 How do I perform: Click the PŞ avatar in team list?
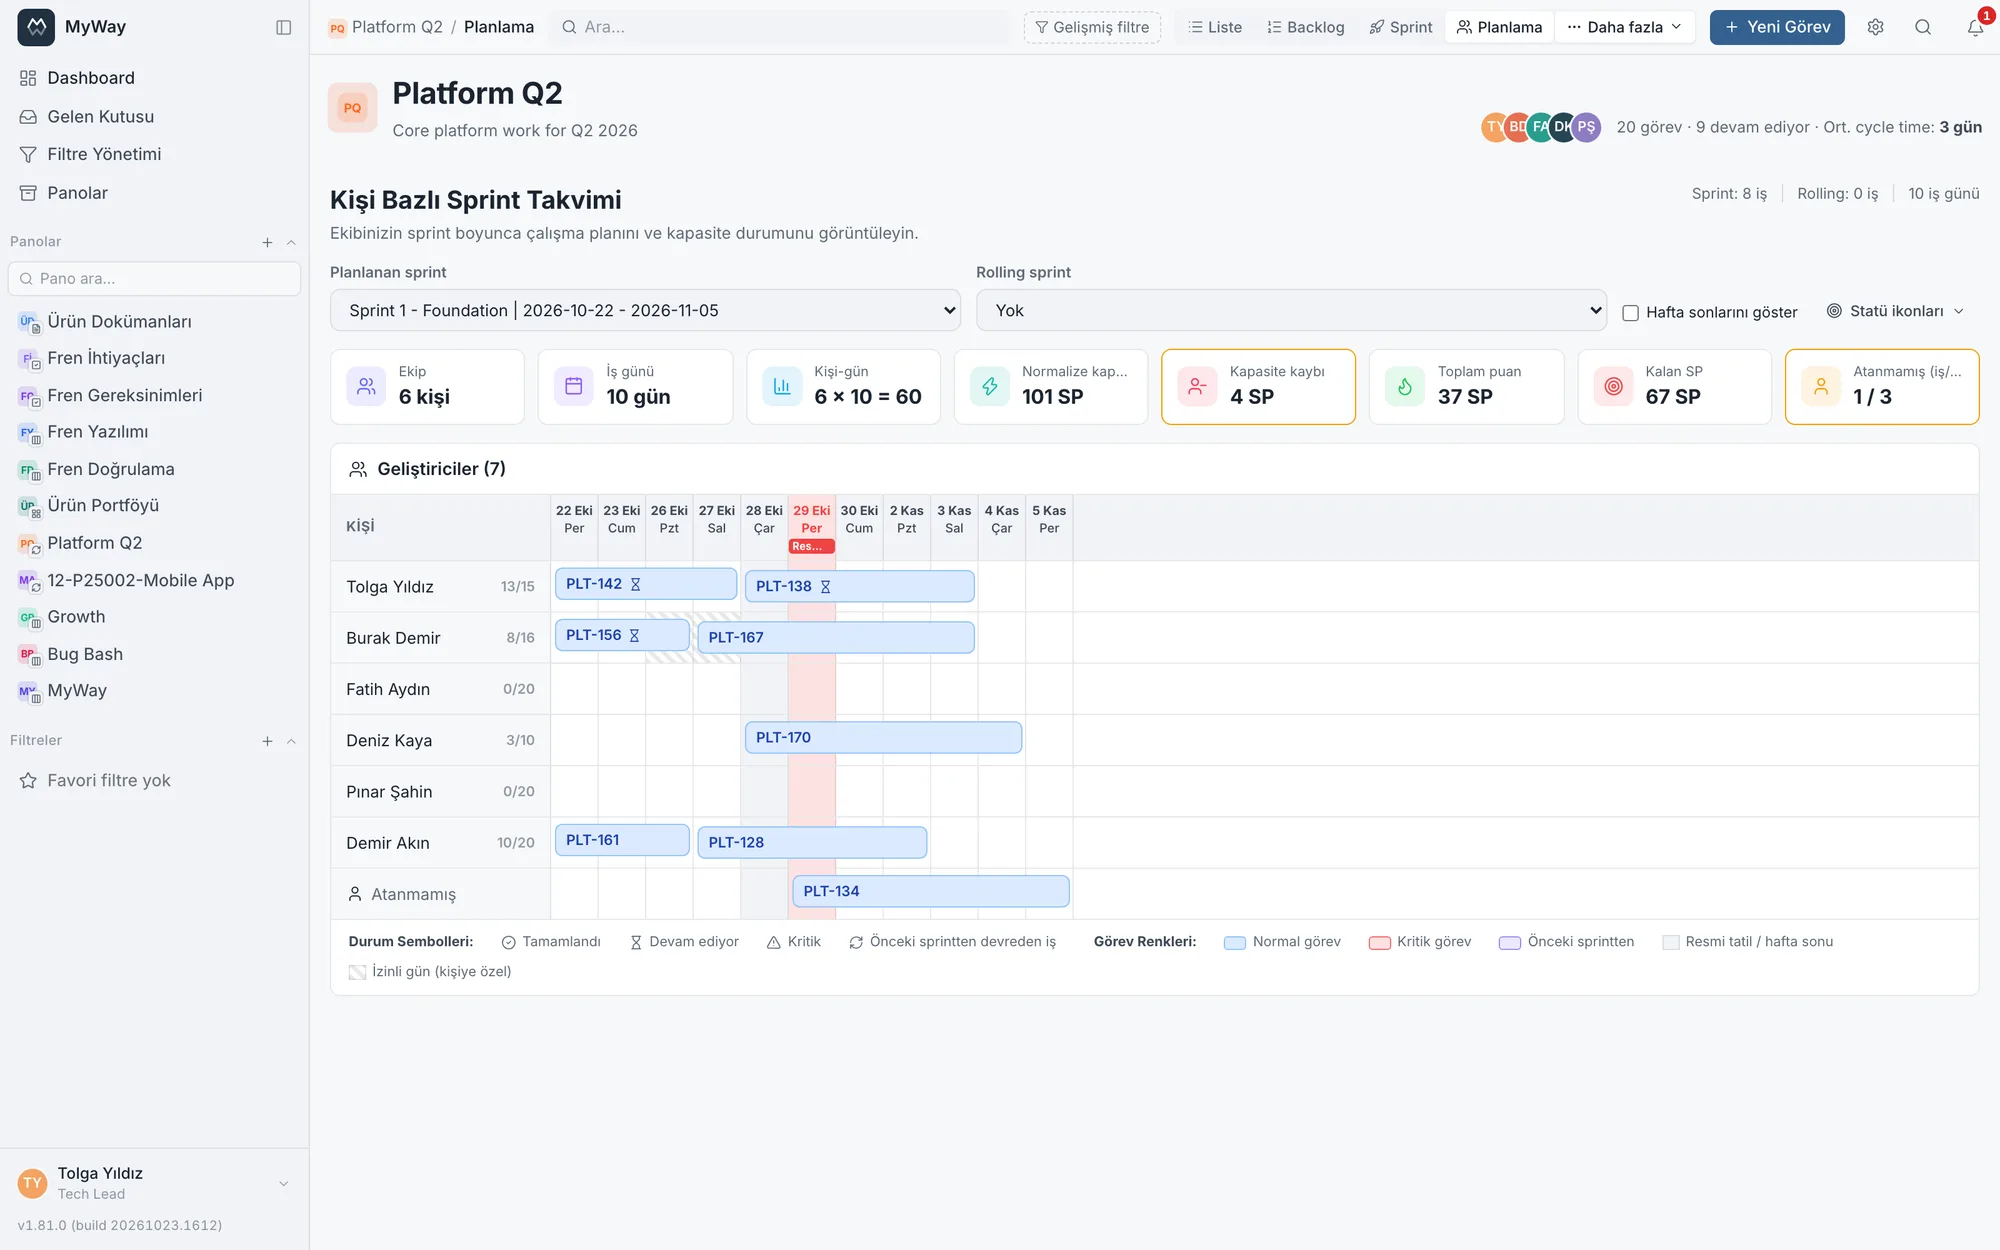tap(1586, 127)
